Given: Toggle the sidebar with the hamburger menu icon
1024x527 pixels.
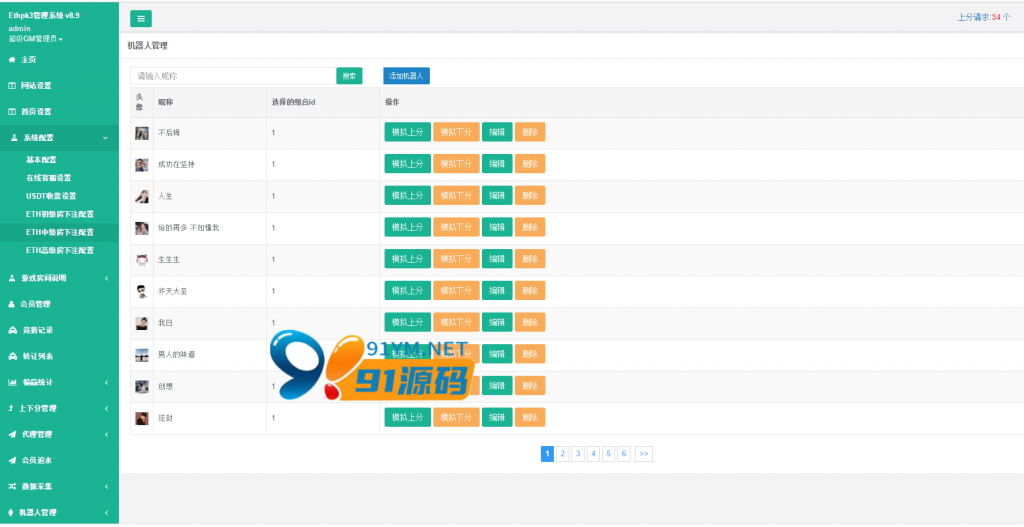Looking at the screenshot, I should click(141, 19).
